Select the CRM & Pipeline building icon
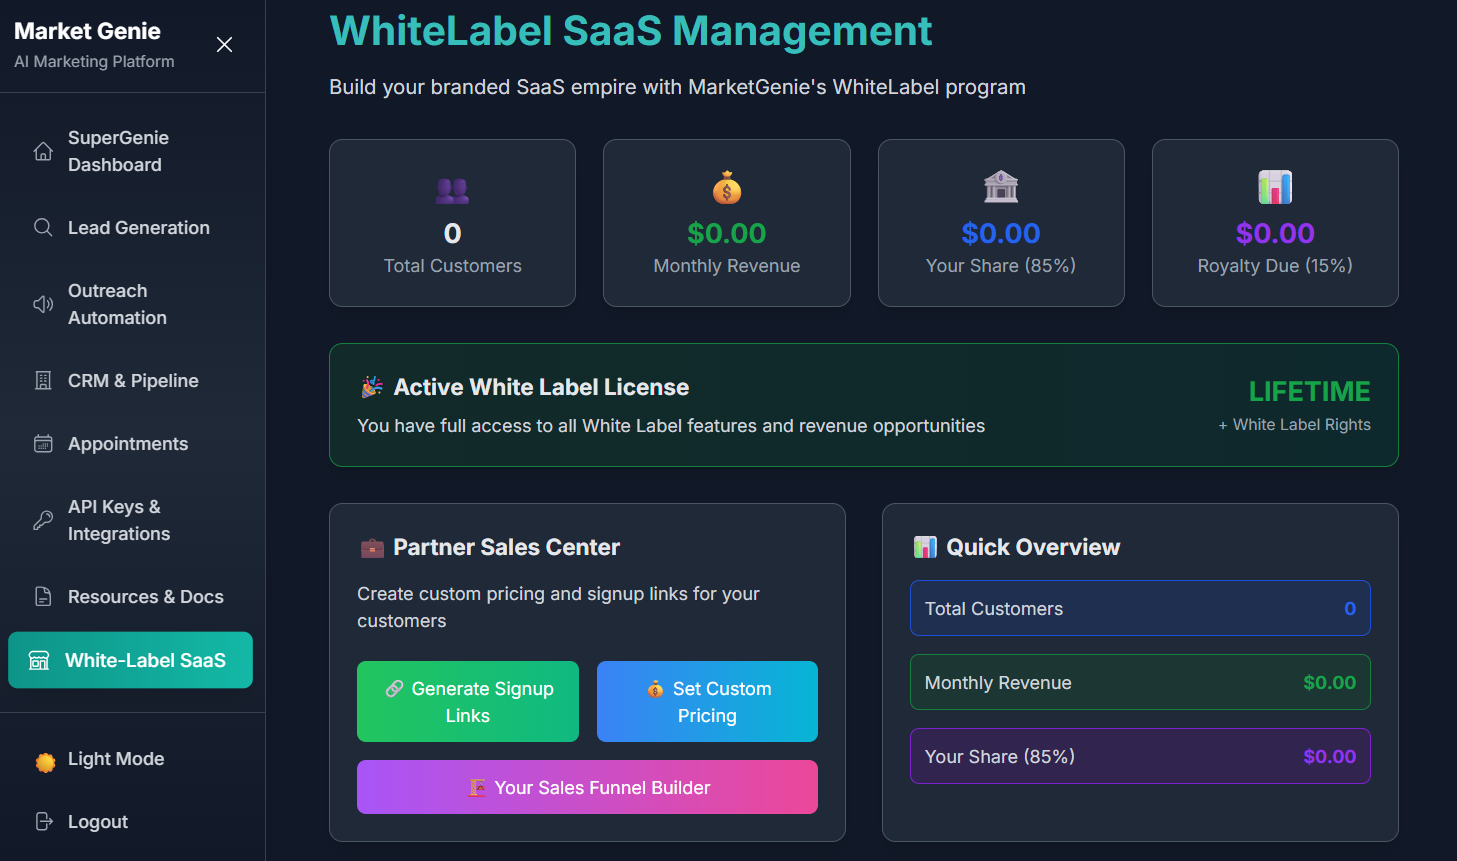 [43, 380]
